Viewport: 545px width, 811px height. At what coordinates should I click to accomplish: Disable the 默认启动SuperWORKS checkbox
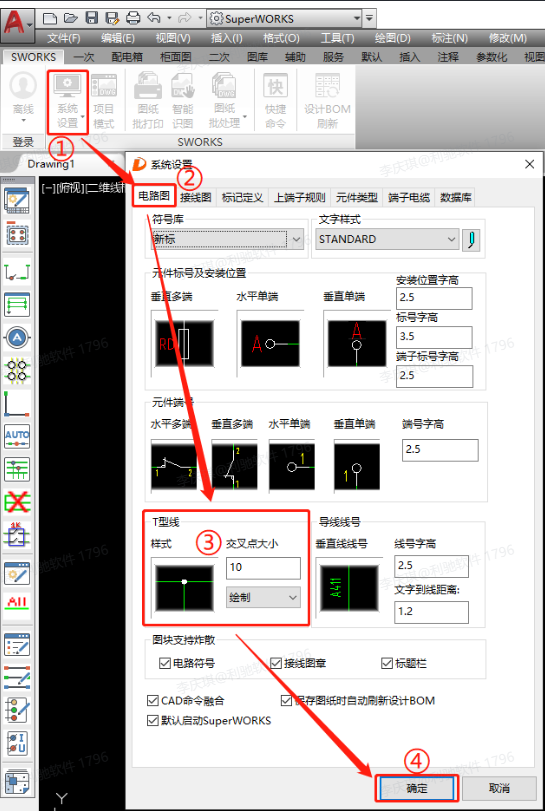point(153,720)
